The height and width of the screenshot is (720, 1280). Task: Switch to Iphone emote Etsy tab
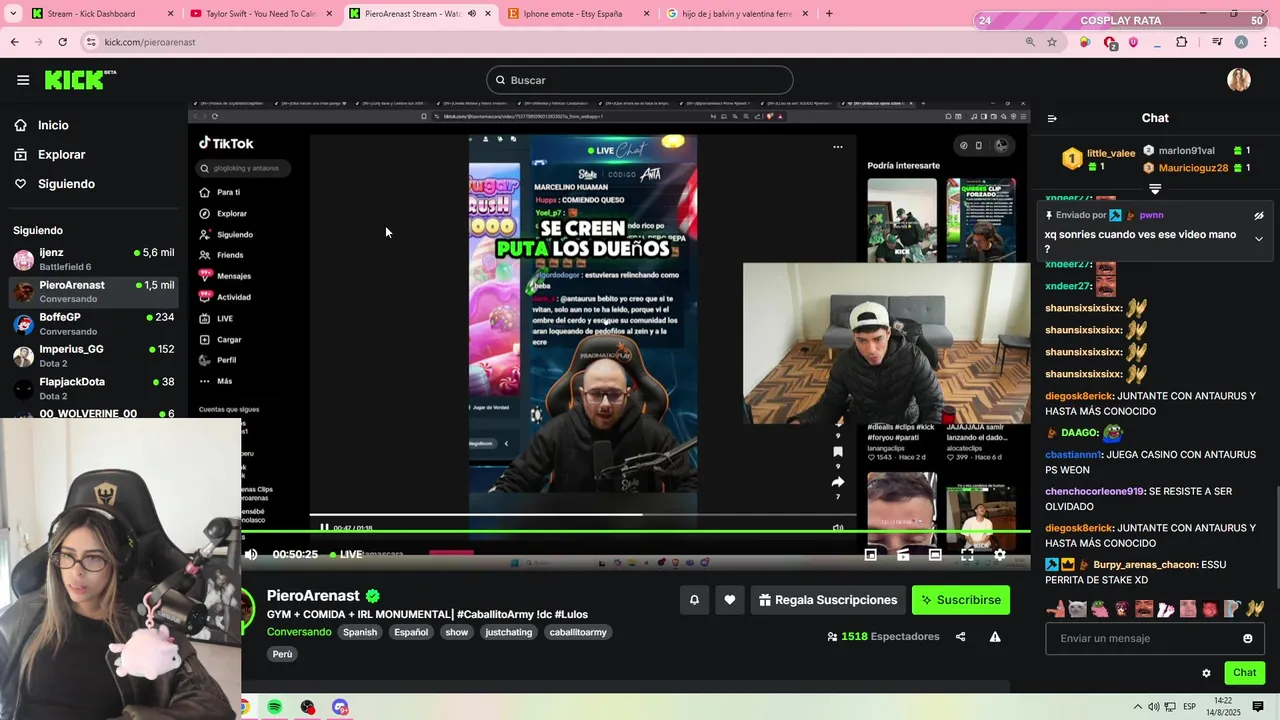click(577, 14)
